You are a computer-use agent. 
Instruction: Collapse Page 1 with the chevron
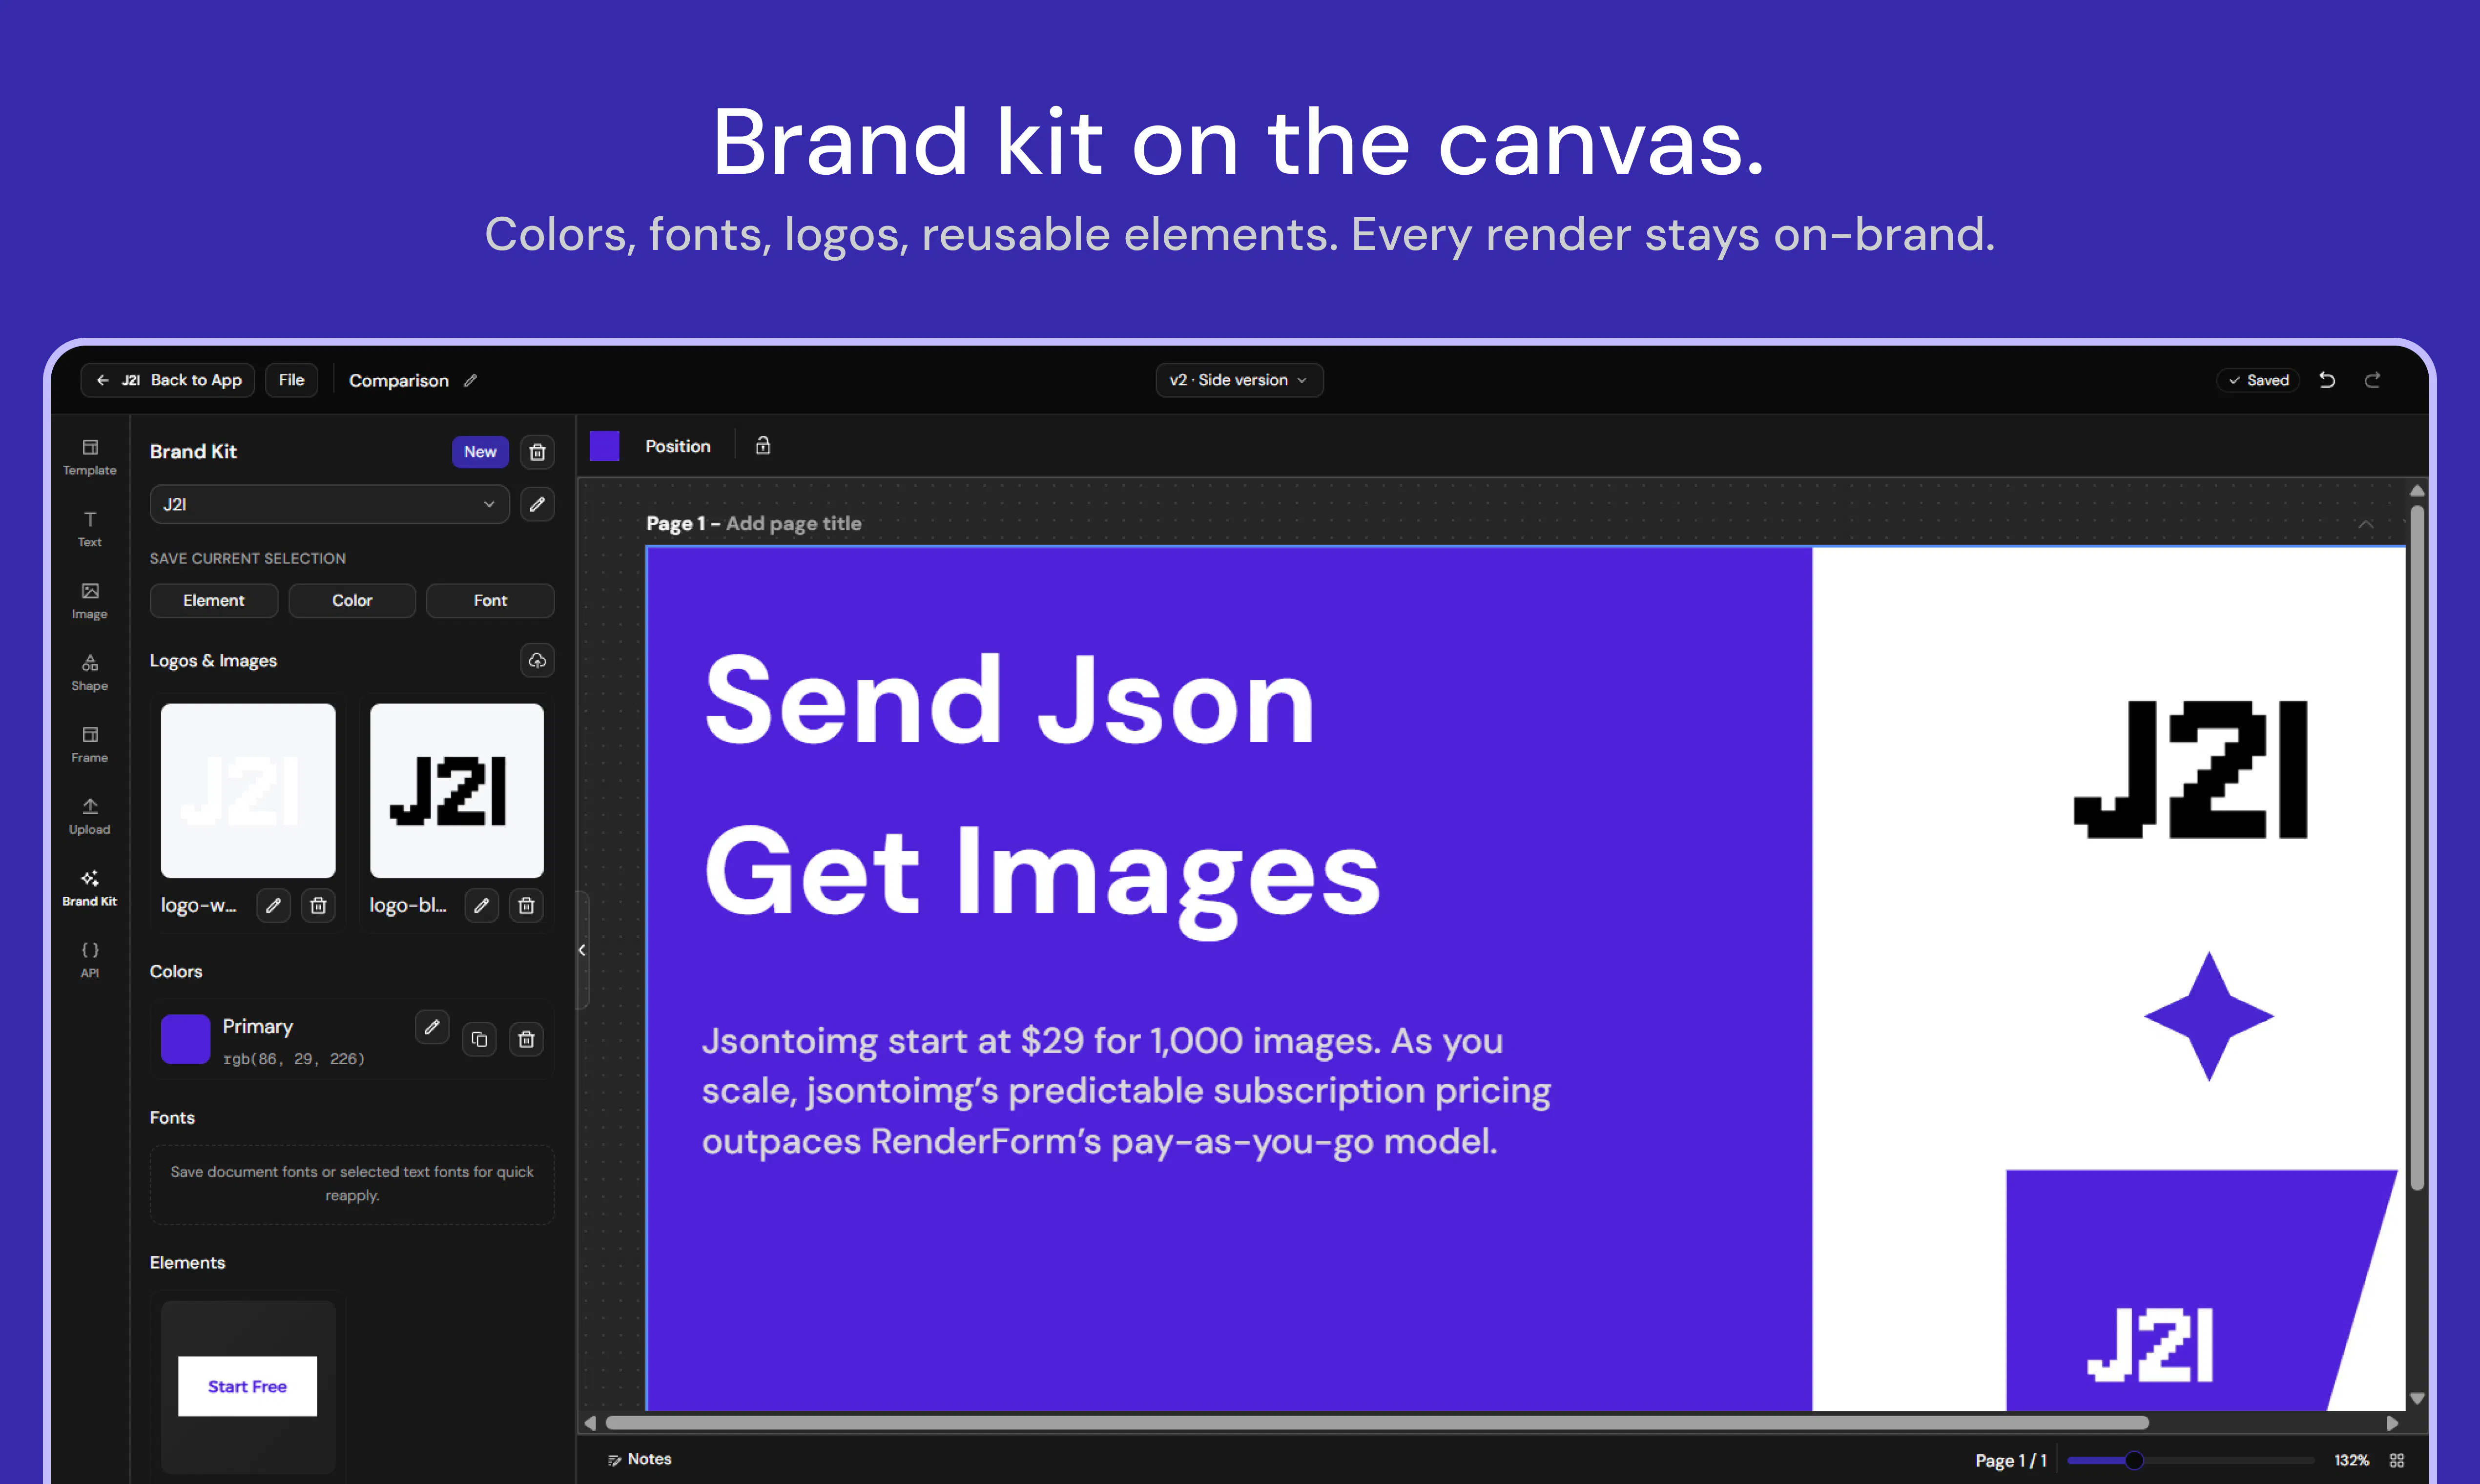(2366, 524)
